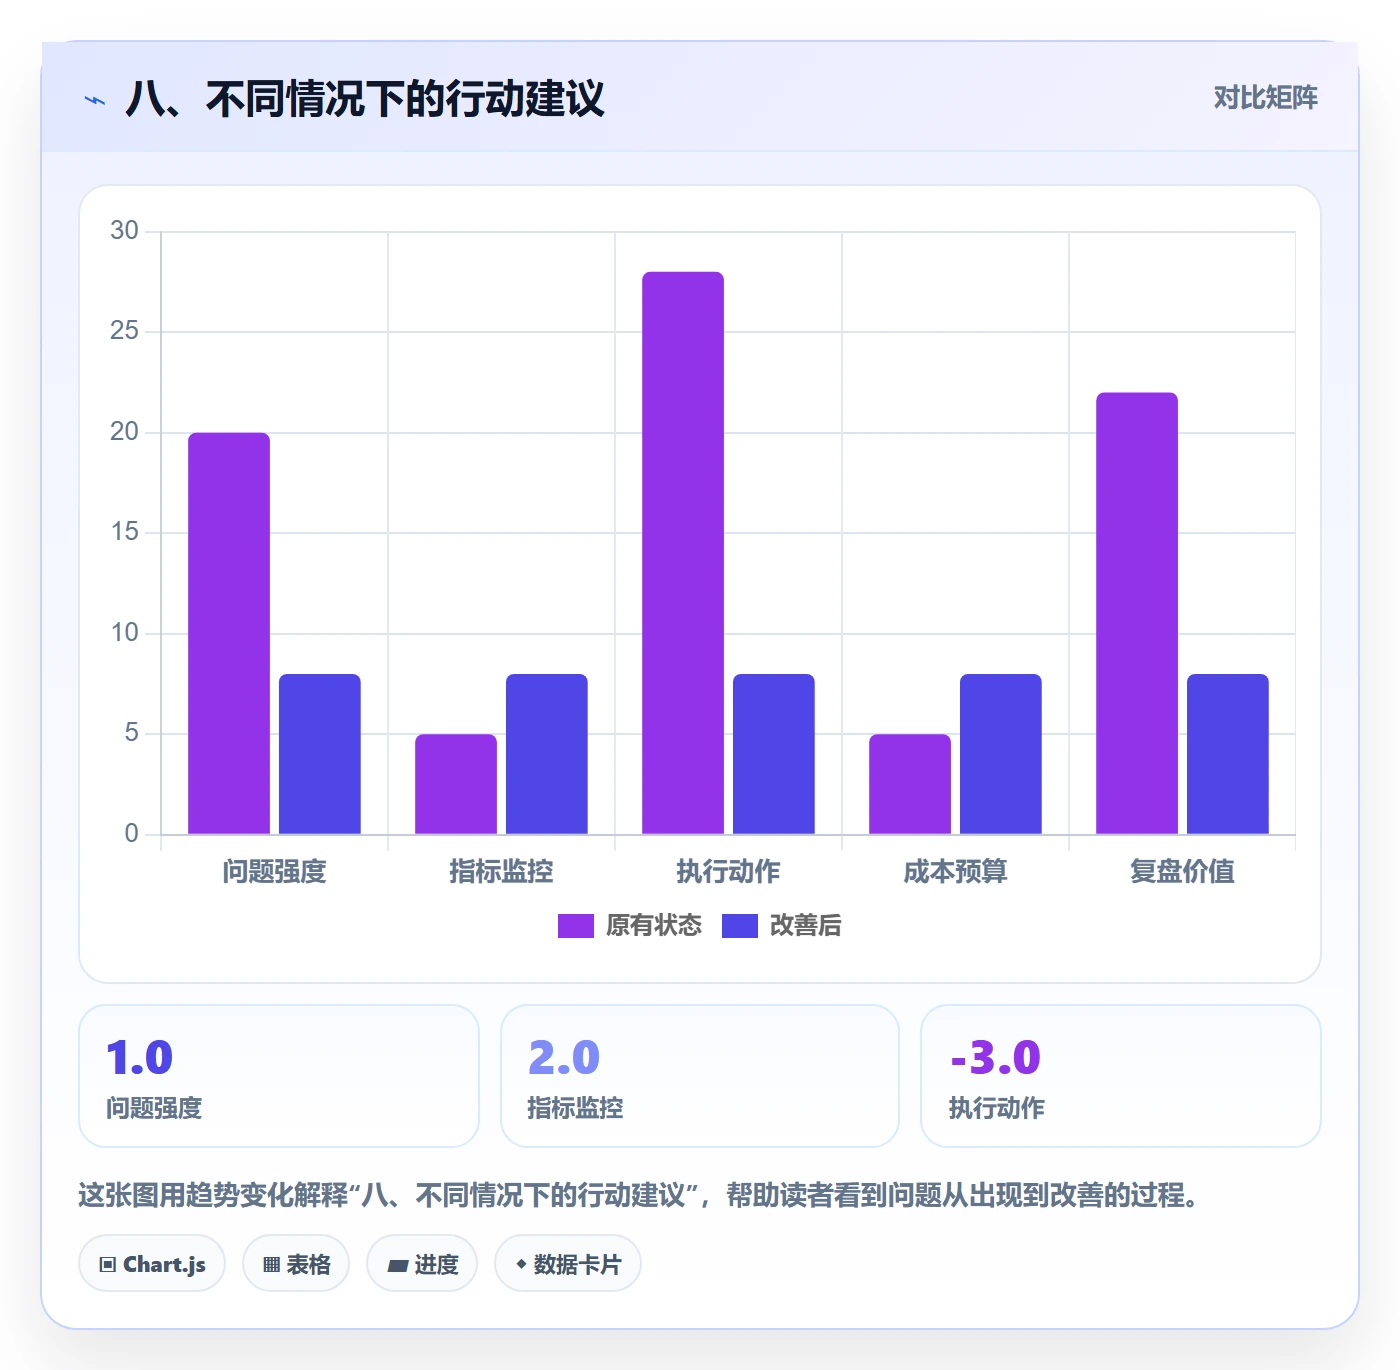Click the lightning icon beside the section title
This screenshot has width=1400, height=1370.
tap(95, 100)
